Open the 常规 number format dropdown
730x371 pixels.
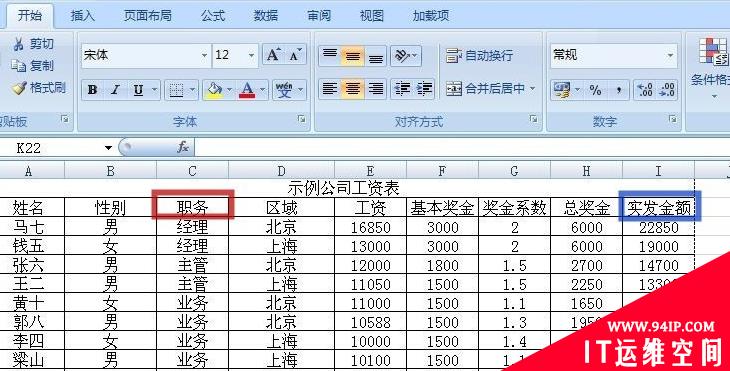(x=670, y=55)
